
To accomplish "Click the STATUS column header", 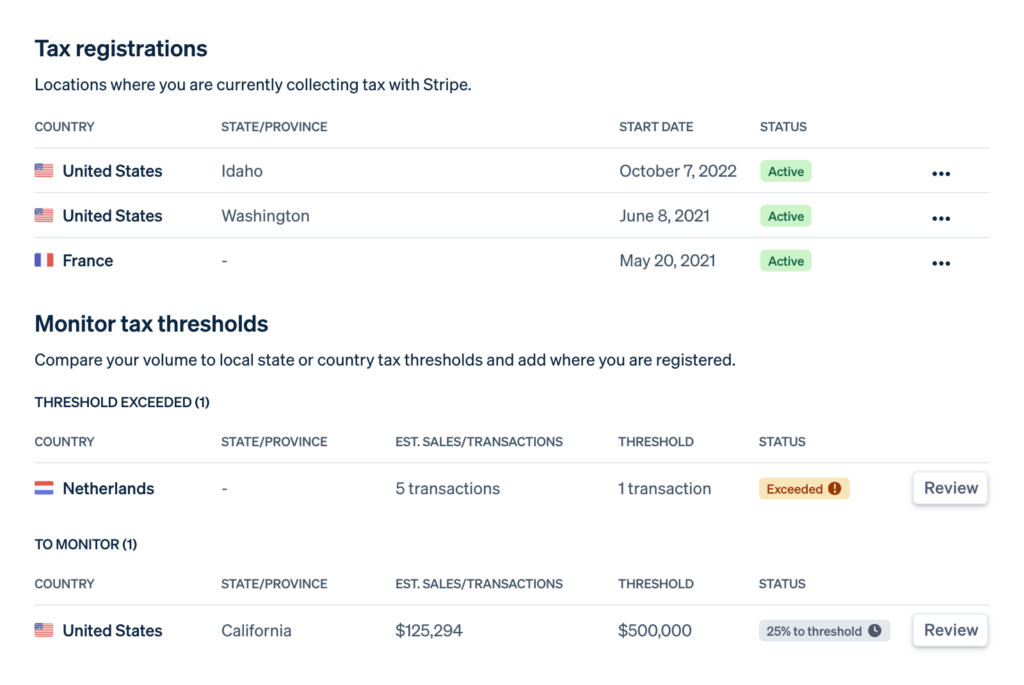I will [x=782, y=126].
